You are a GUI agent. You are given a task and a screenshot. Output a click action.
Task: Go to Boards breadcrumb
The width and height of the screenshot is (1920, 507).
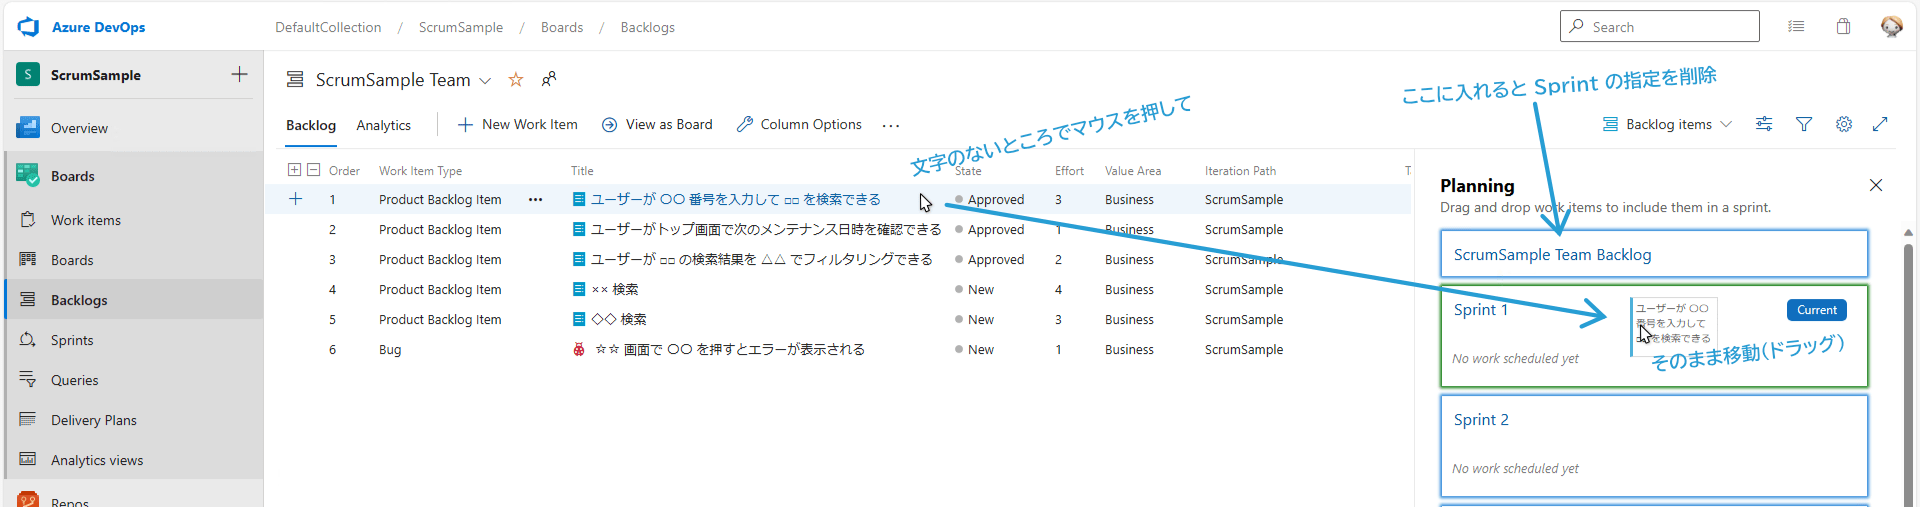click(x=562, y=27)
